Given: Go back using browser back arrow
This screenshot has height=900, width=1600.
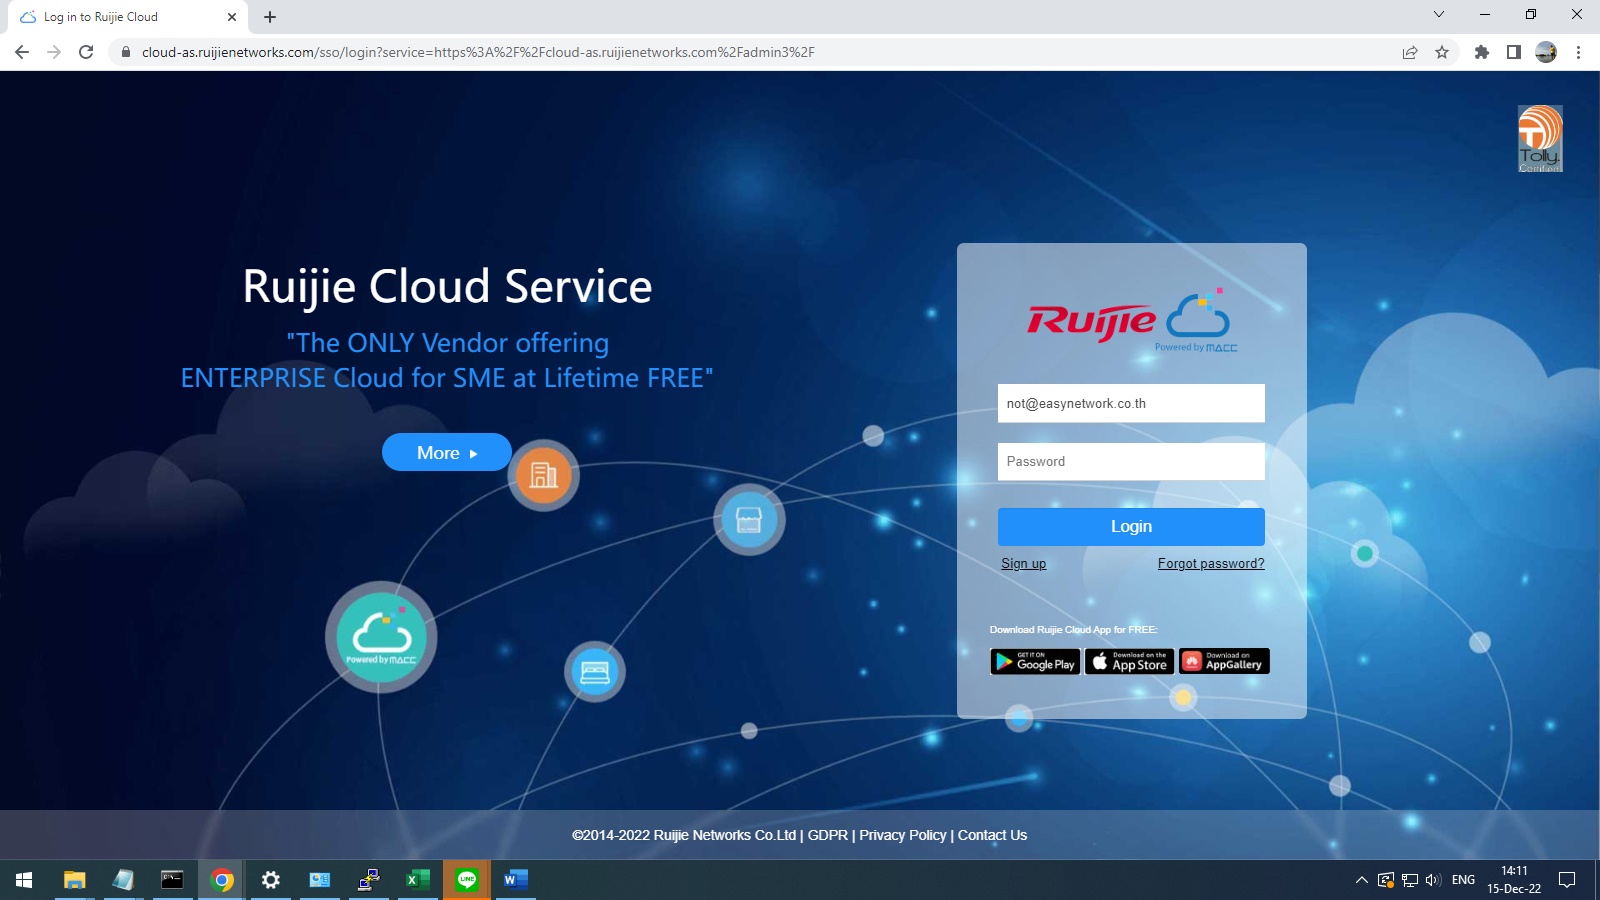Looking at the screenshot, I should pos(22,52).
